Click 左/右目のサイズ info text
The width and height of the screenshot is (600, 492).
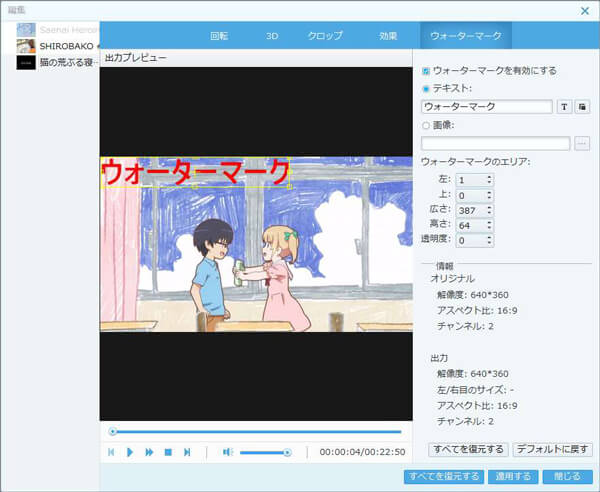pos(475,390)
